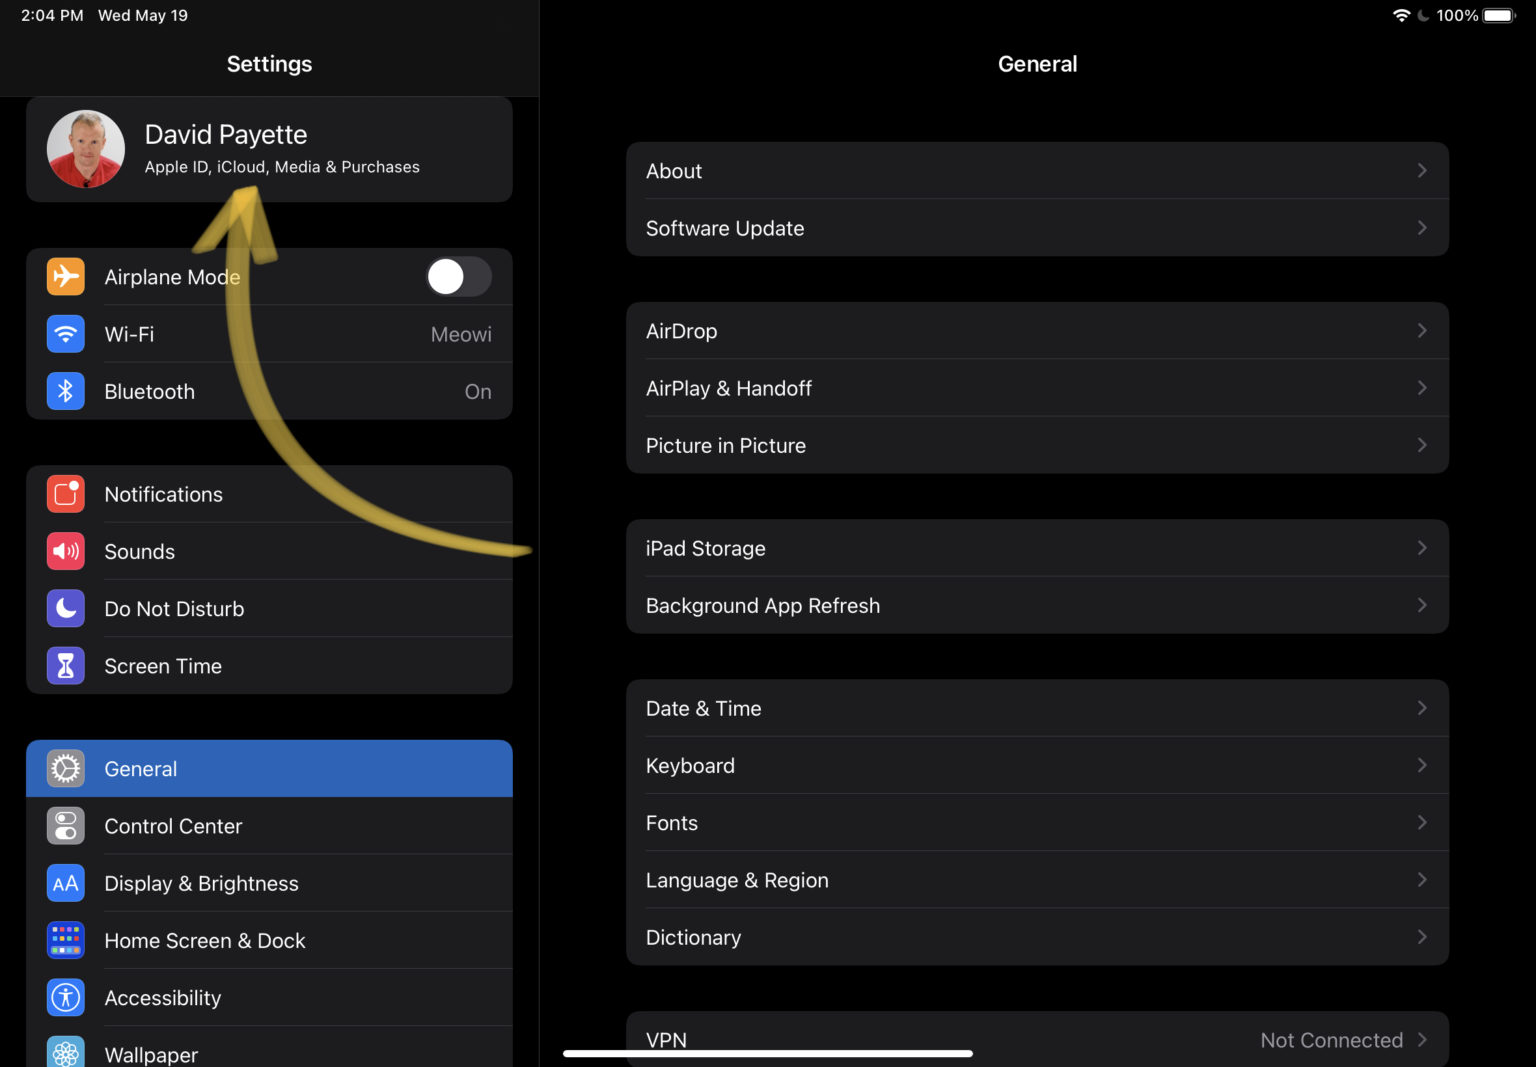Open VPN Not Connected row
Image resolution: width=1536 pixels, height=1067 pixels.
[1036, 1039]
